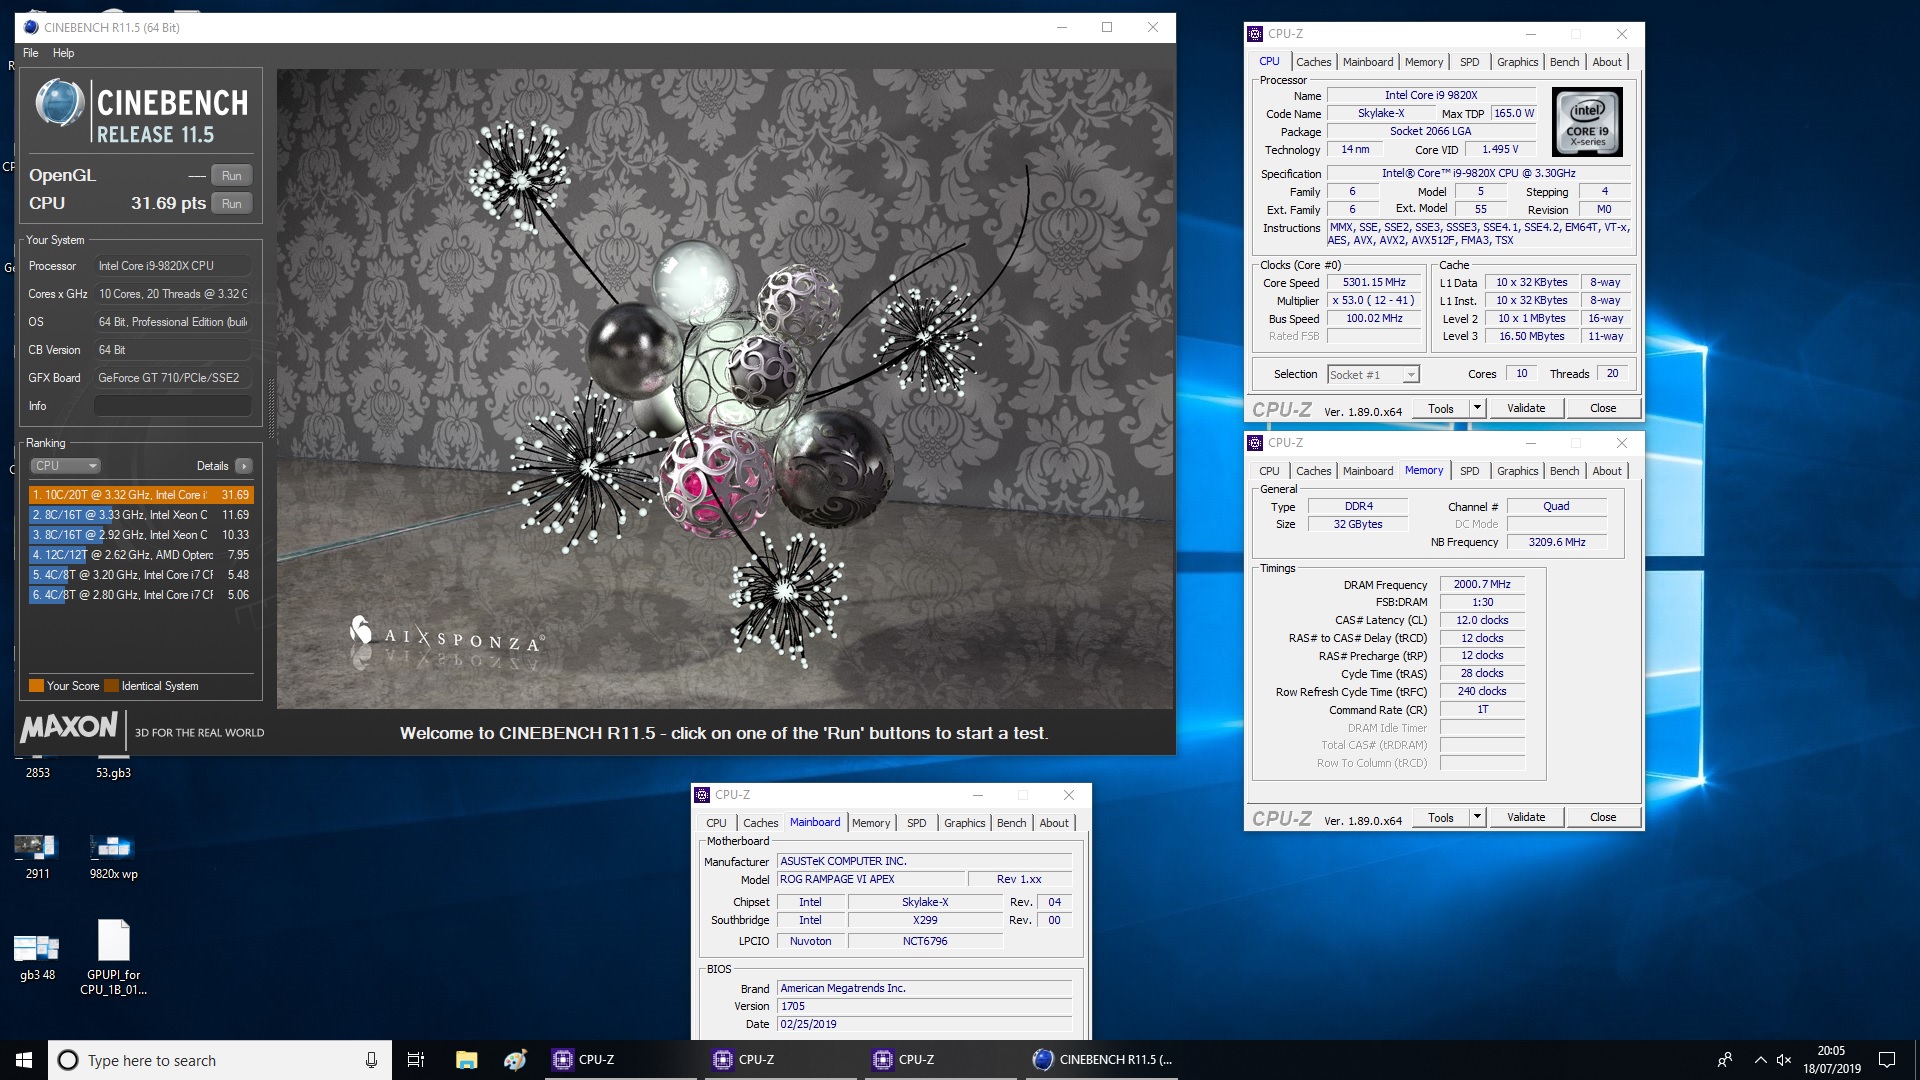The height and width of the screenshot is (1080, 1920).
Task: Select ranking entry 4 12C/12T AMD Opteron
Action: [141, 555]
